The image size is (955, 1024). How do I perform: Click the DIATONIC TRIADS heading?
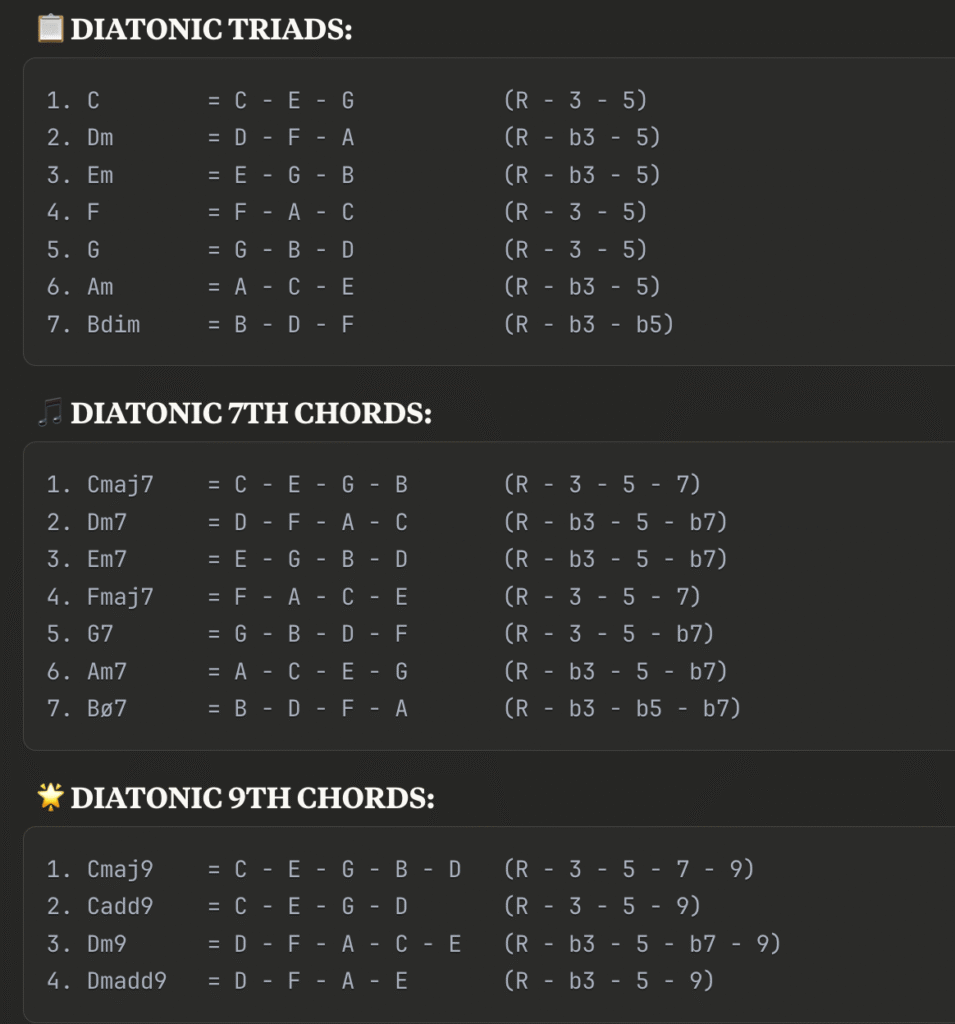212,29
